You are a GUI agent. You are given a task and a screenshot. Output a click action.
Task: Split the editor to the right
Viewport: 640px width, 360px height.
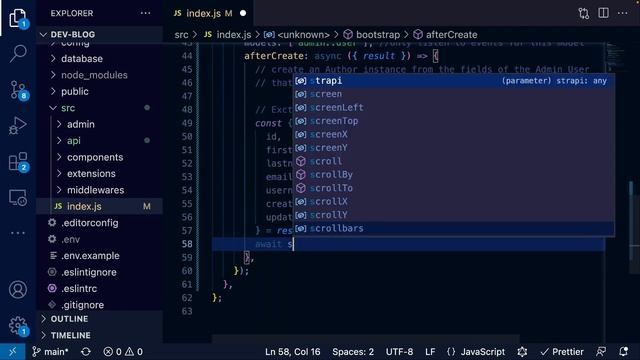(603, 13)
